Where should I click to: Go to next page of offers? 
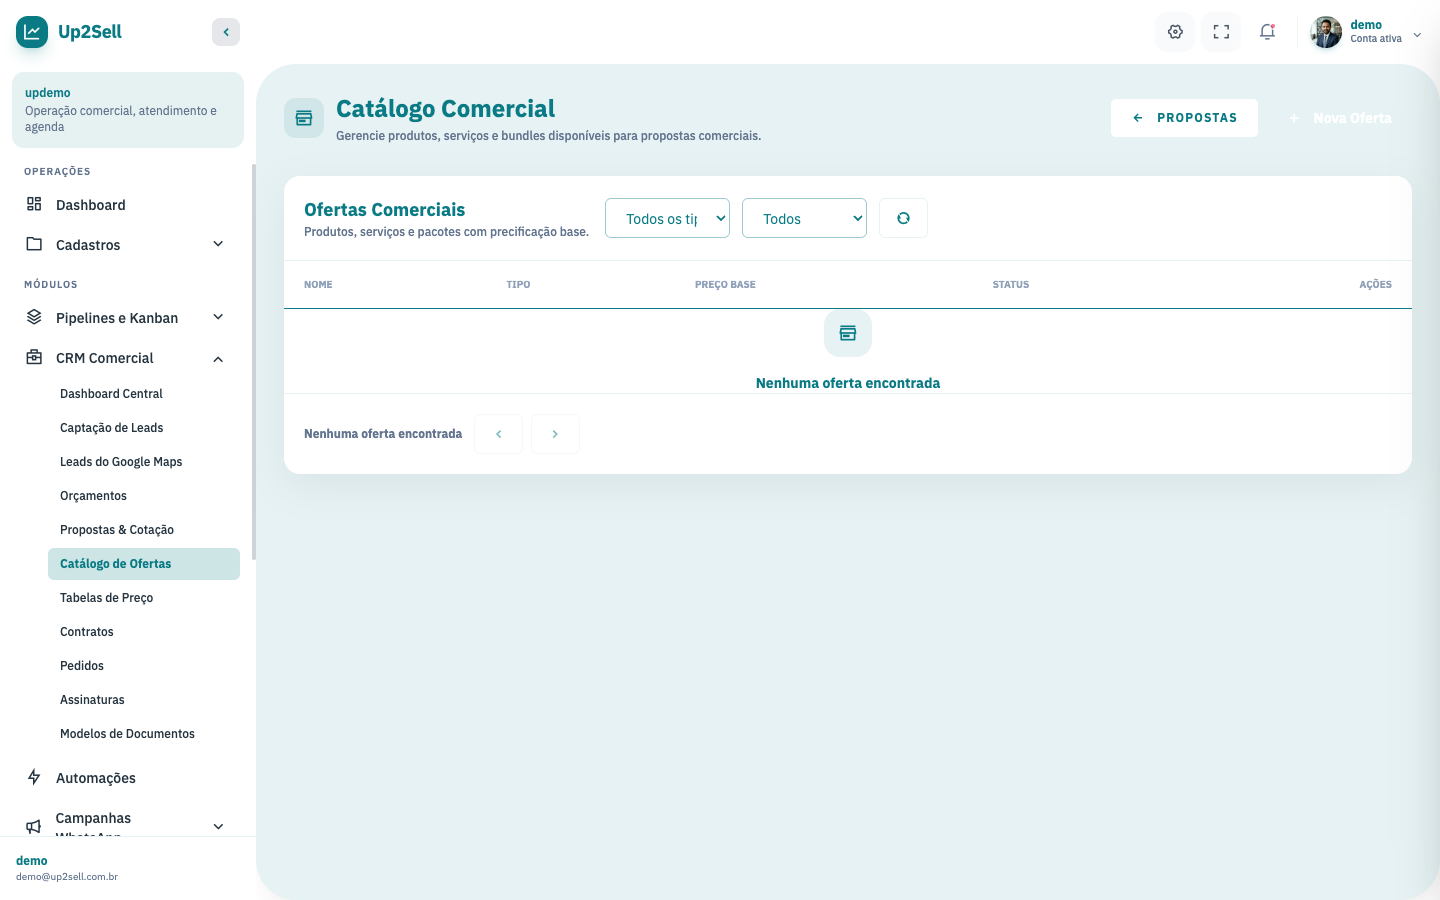click(x=555, y=434)
